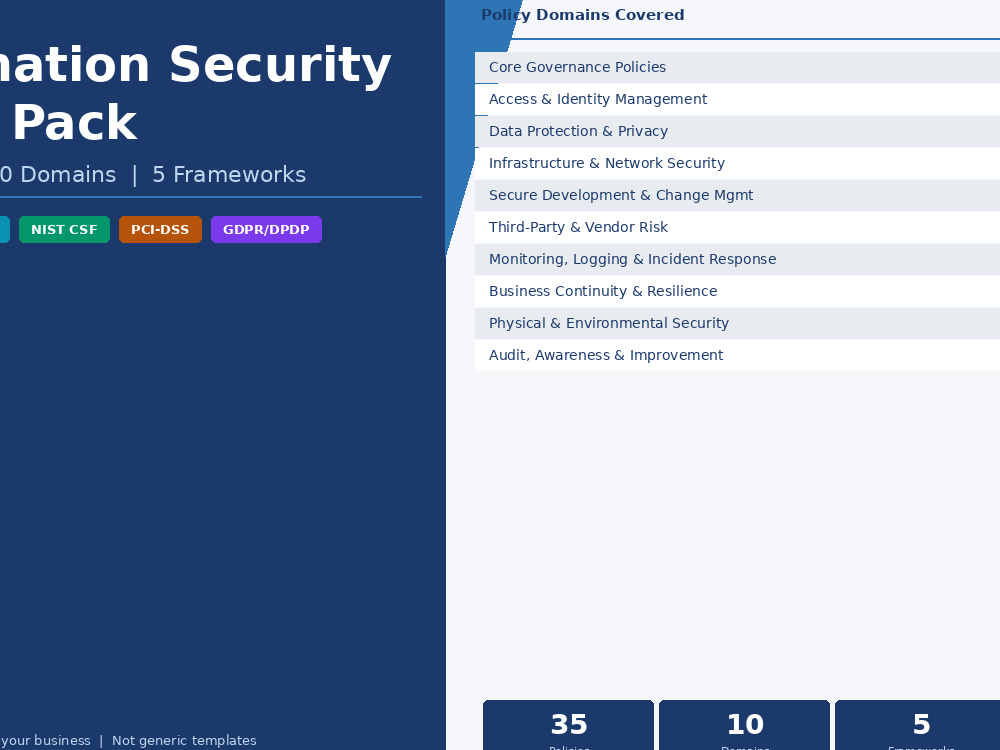The height and width of the screenshot is (750, 1000).
Task: Click the Policy Domains Covered heading
Action: [582, 15]
